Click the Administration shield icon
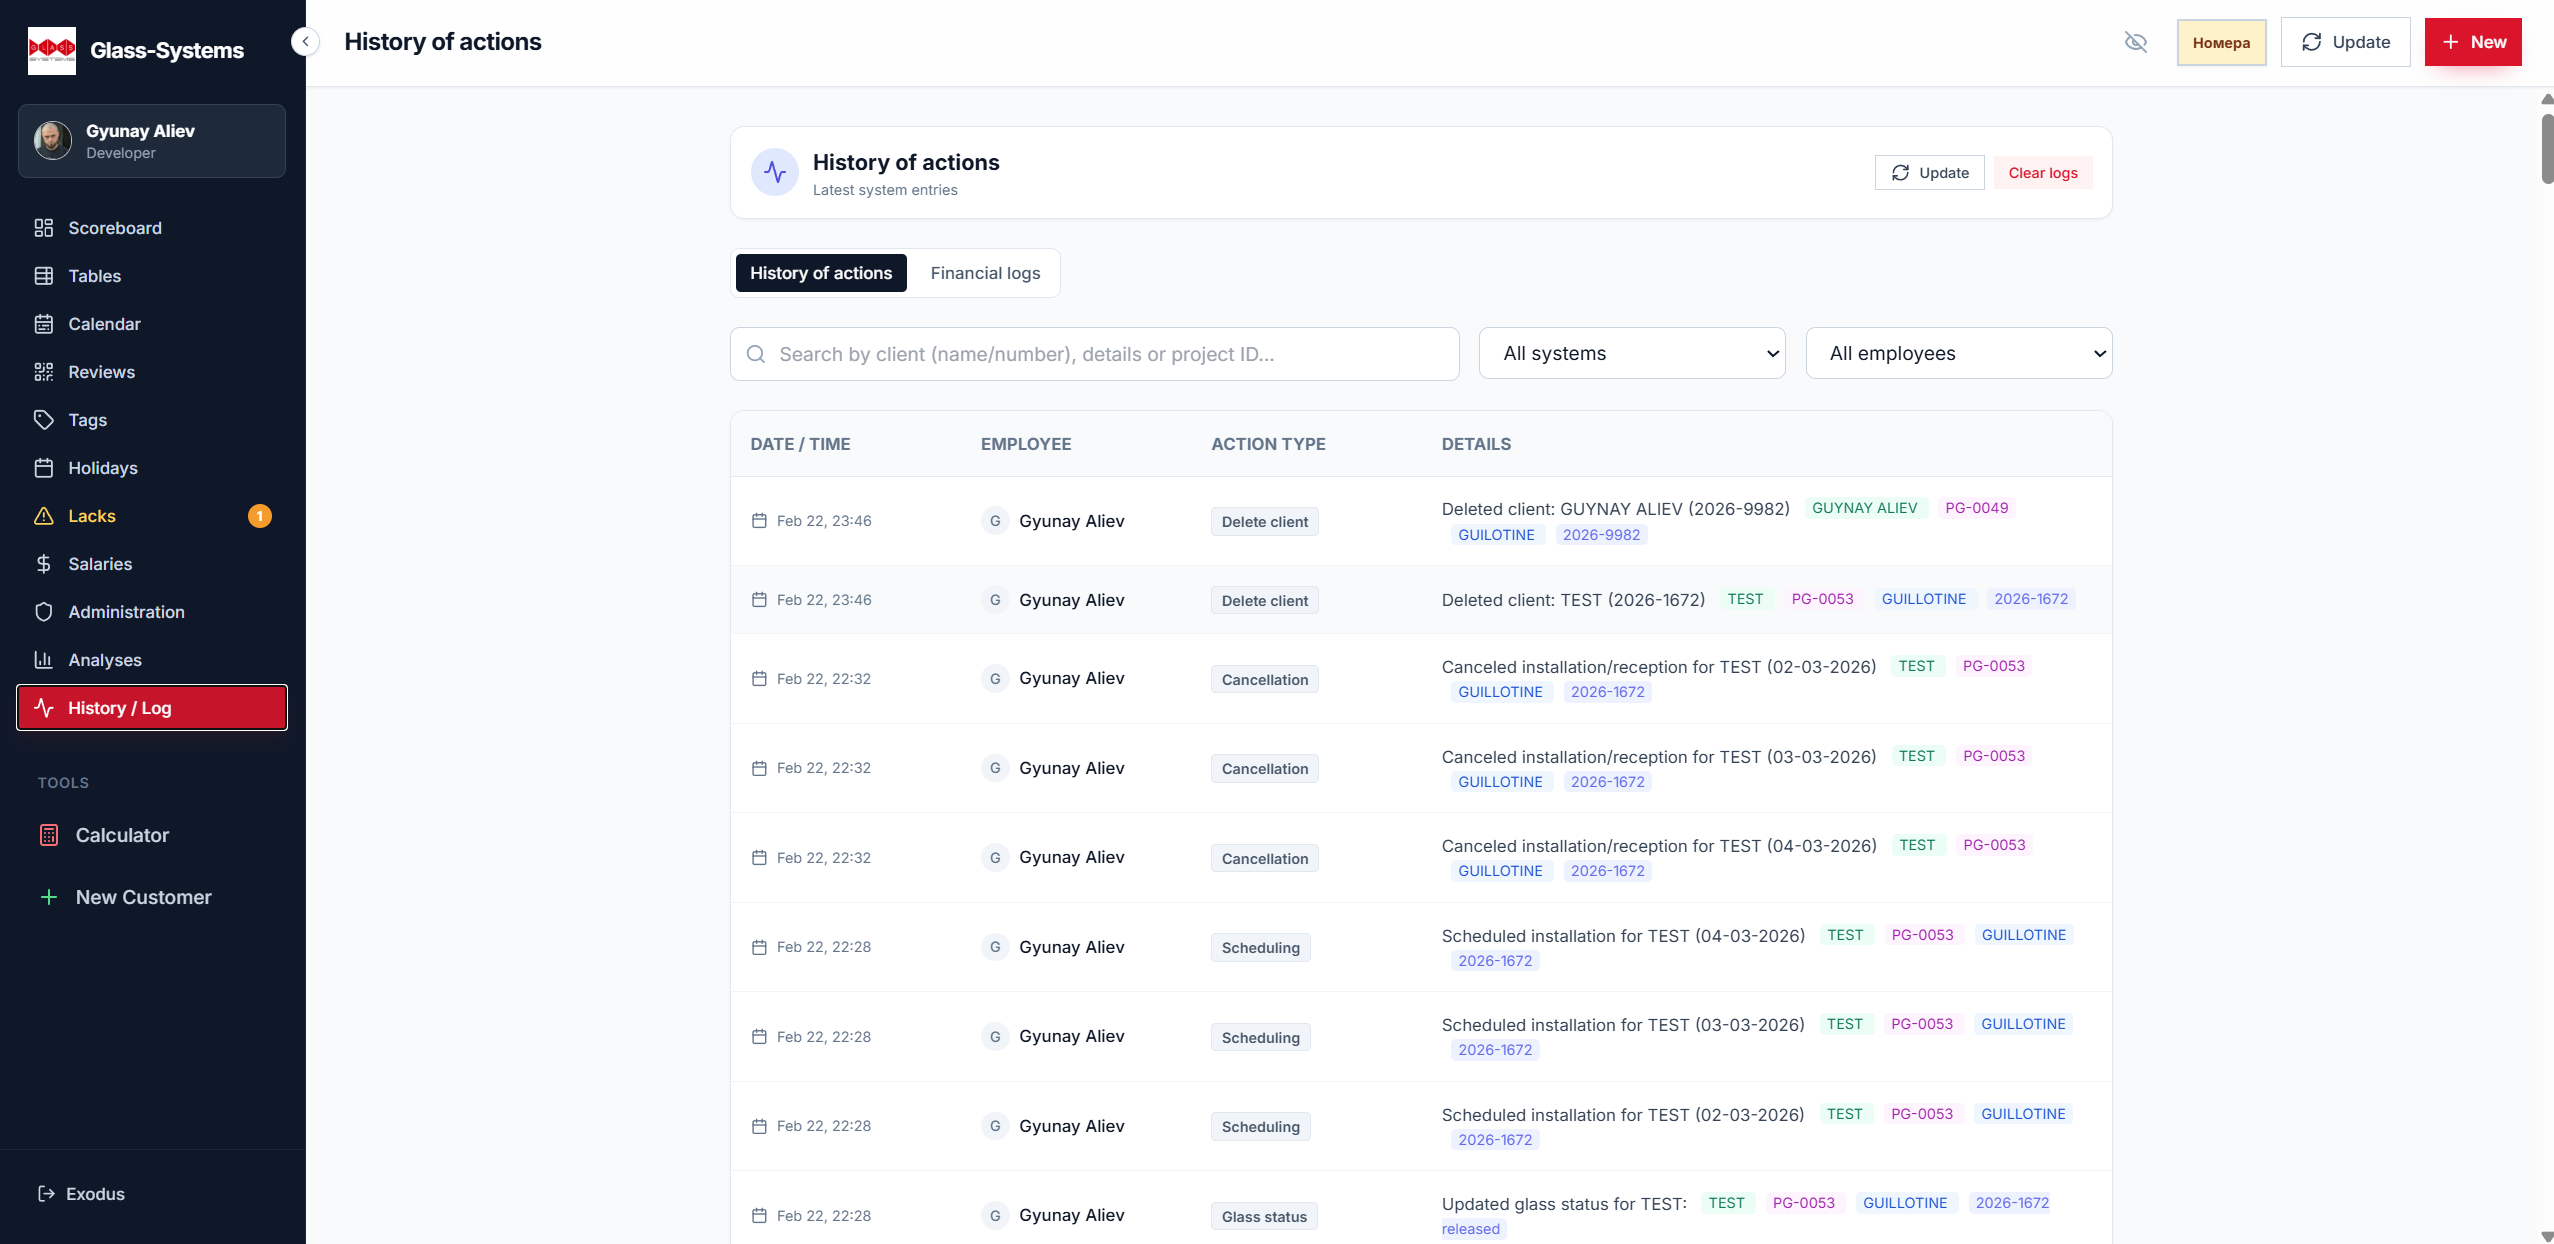Viewport: 2554px width, 1244px height. 43,612
